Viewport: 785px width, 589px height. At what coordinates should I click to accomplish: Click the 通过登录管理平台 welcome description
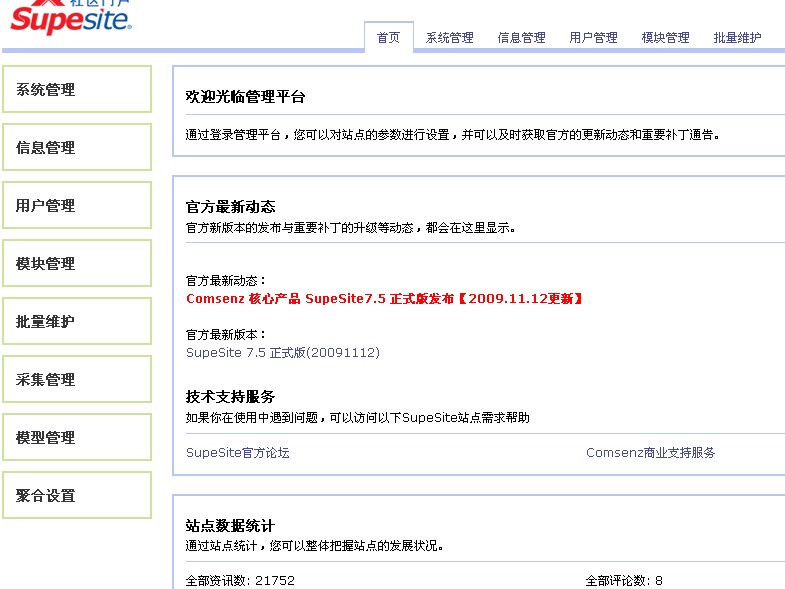click(x=453, y=135)
